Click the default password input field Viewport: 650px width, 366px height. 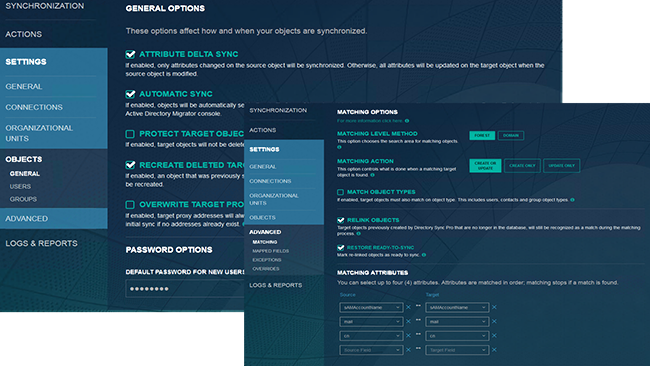pyautogui.click(x=185, y=289)
